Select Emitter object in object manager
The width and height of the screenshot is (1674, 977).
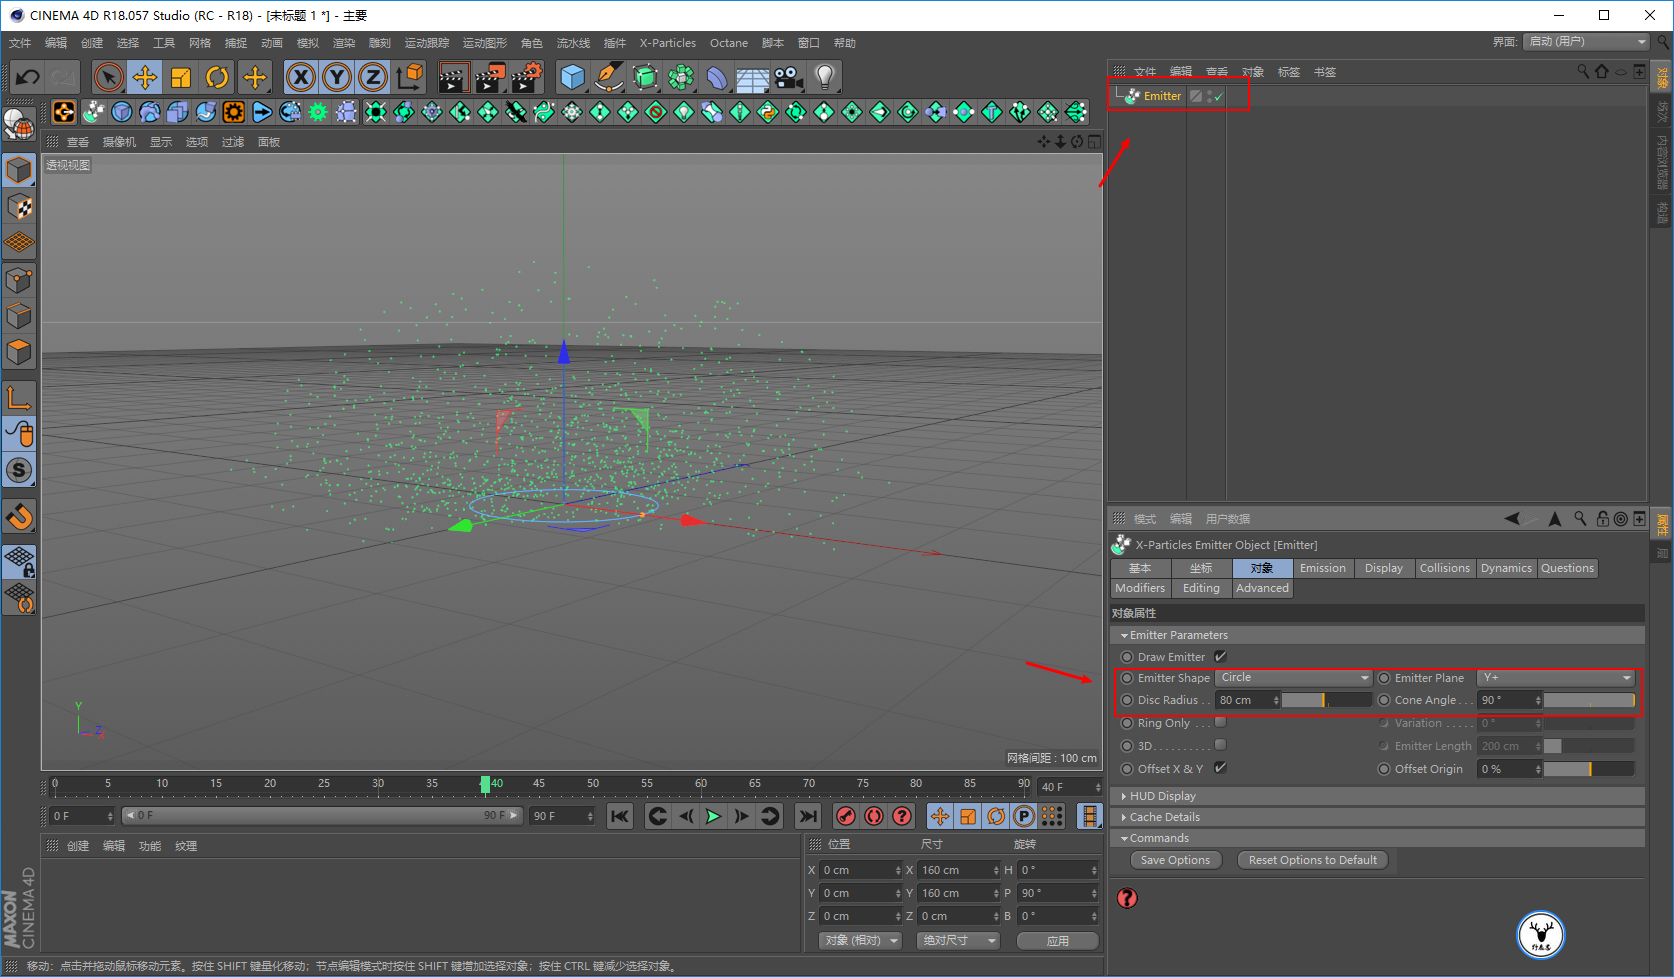tap(1162, 96)
